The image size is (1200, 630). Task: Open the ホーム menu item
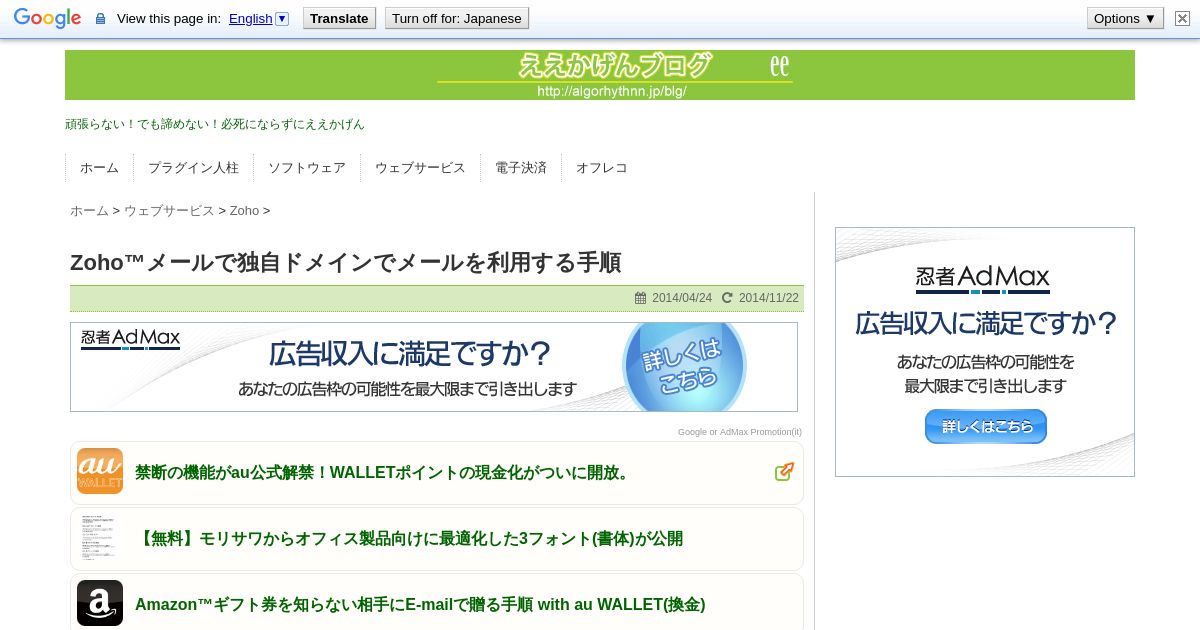click(x=99, y=168)
